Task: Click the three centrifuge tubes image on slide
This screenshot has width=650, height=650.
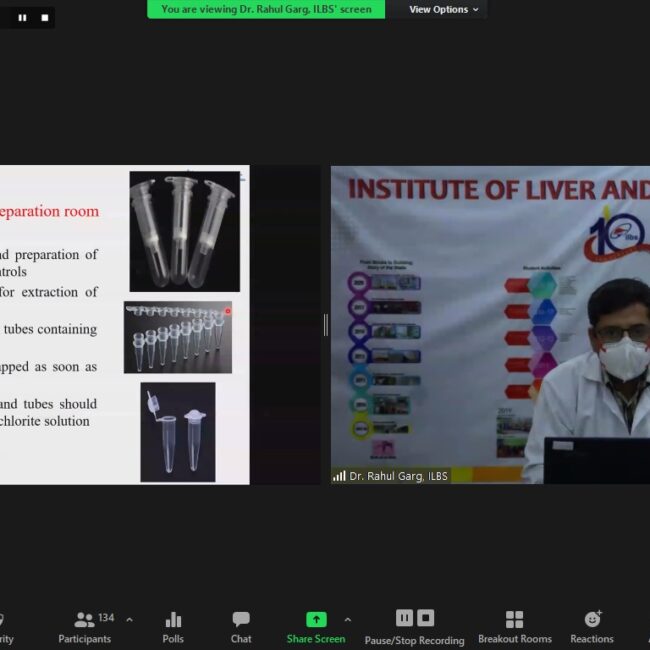Action: point(184,231)
